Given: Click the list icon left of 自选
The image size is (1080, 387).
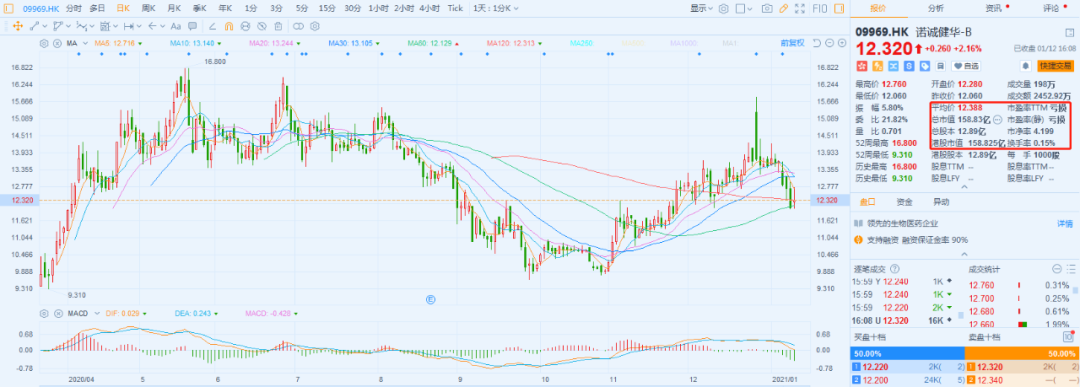Looking at the screenshot, I should click(941, 66).
